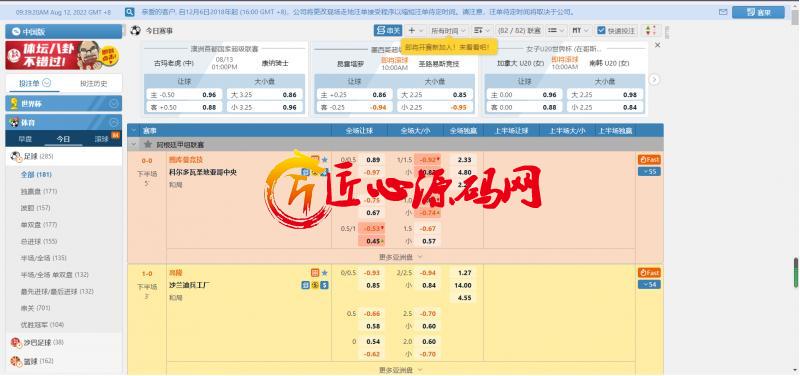Select 足球 (285) football in sidebar

(64, 156)
